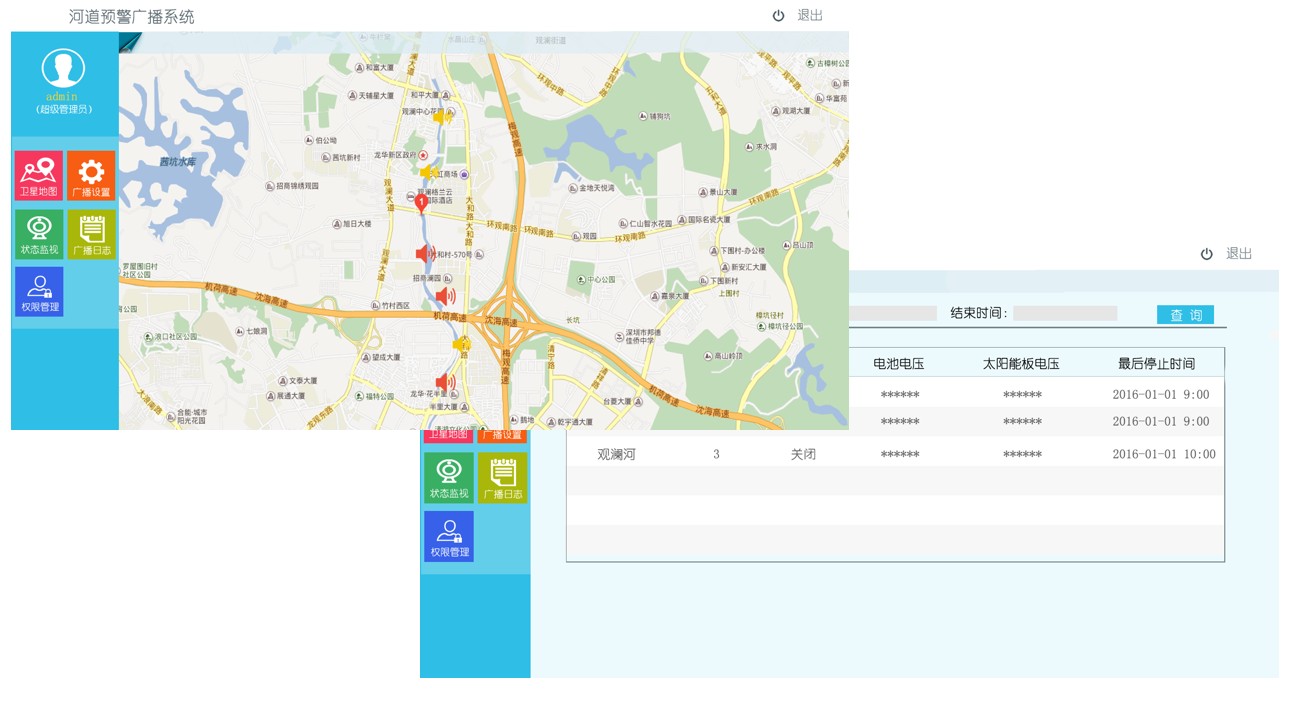
Task: Click 退出 link in the back log window
Action: point(1239,254)
